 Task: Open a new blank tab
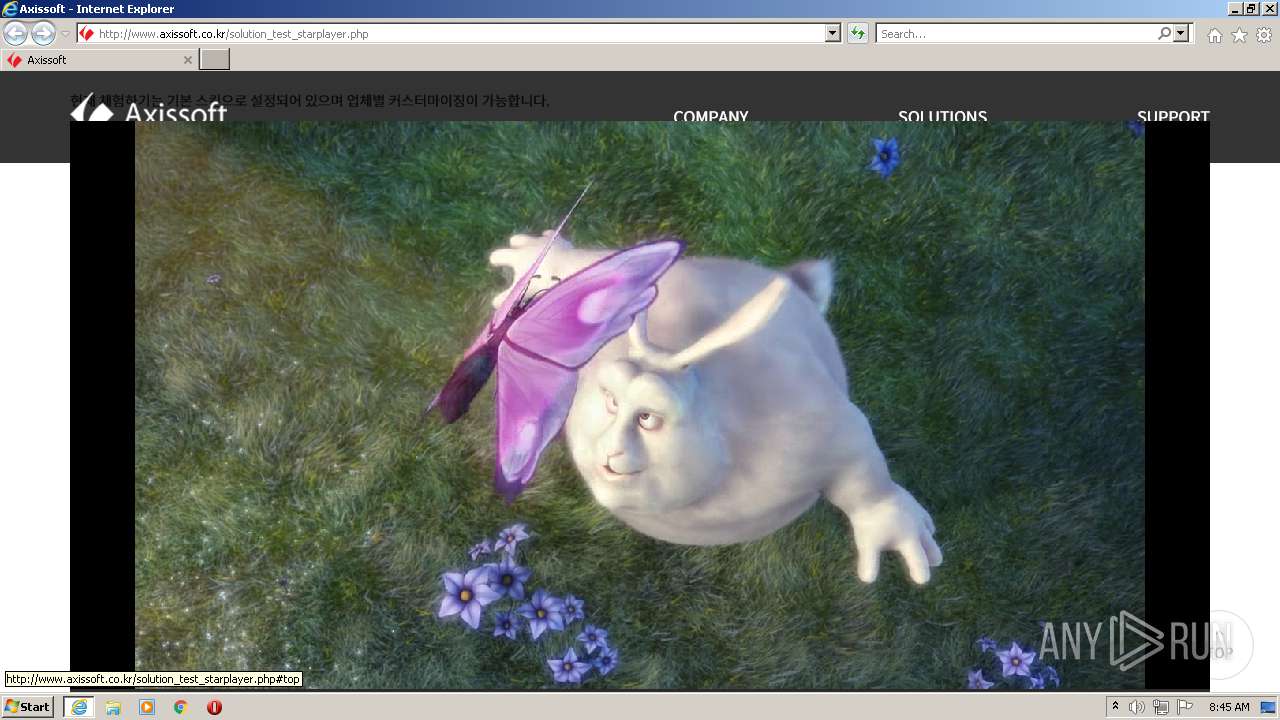tap(215, 60)
